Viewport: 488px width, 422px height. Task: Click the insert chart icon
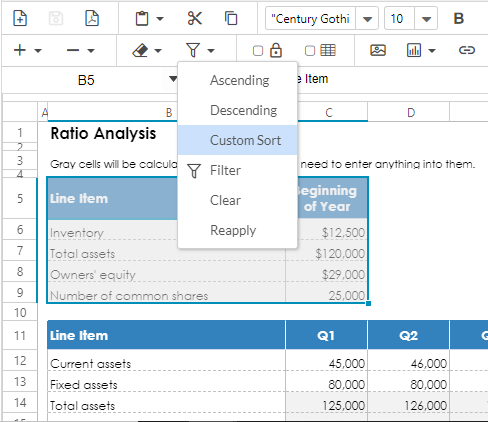(x=414, y=50)
